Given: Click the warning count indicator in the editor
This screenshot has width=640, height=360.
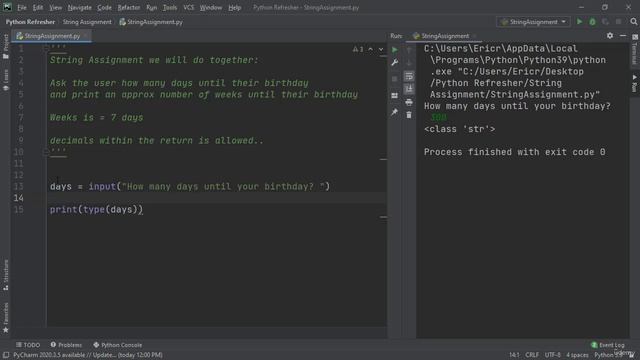Looking at the screenshot, I should pyautogui.click(x=358, y=49).
